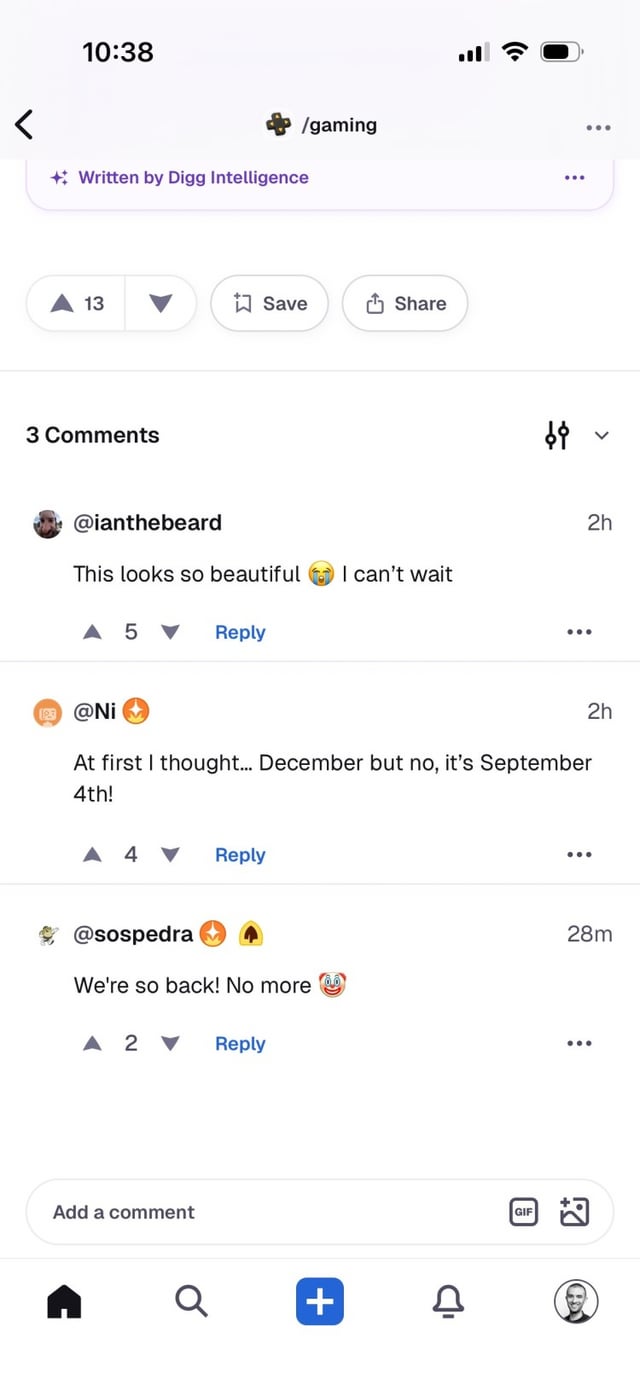This screenshot has width=640, height=1390.
Task: Save this post
Action: (x=269, y=303)
